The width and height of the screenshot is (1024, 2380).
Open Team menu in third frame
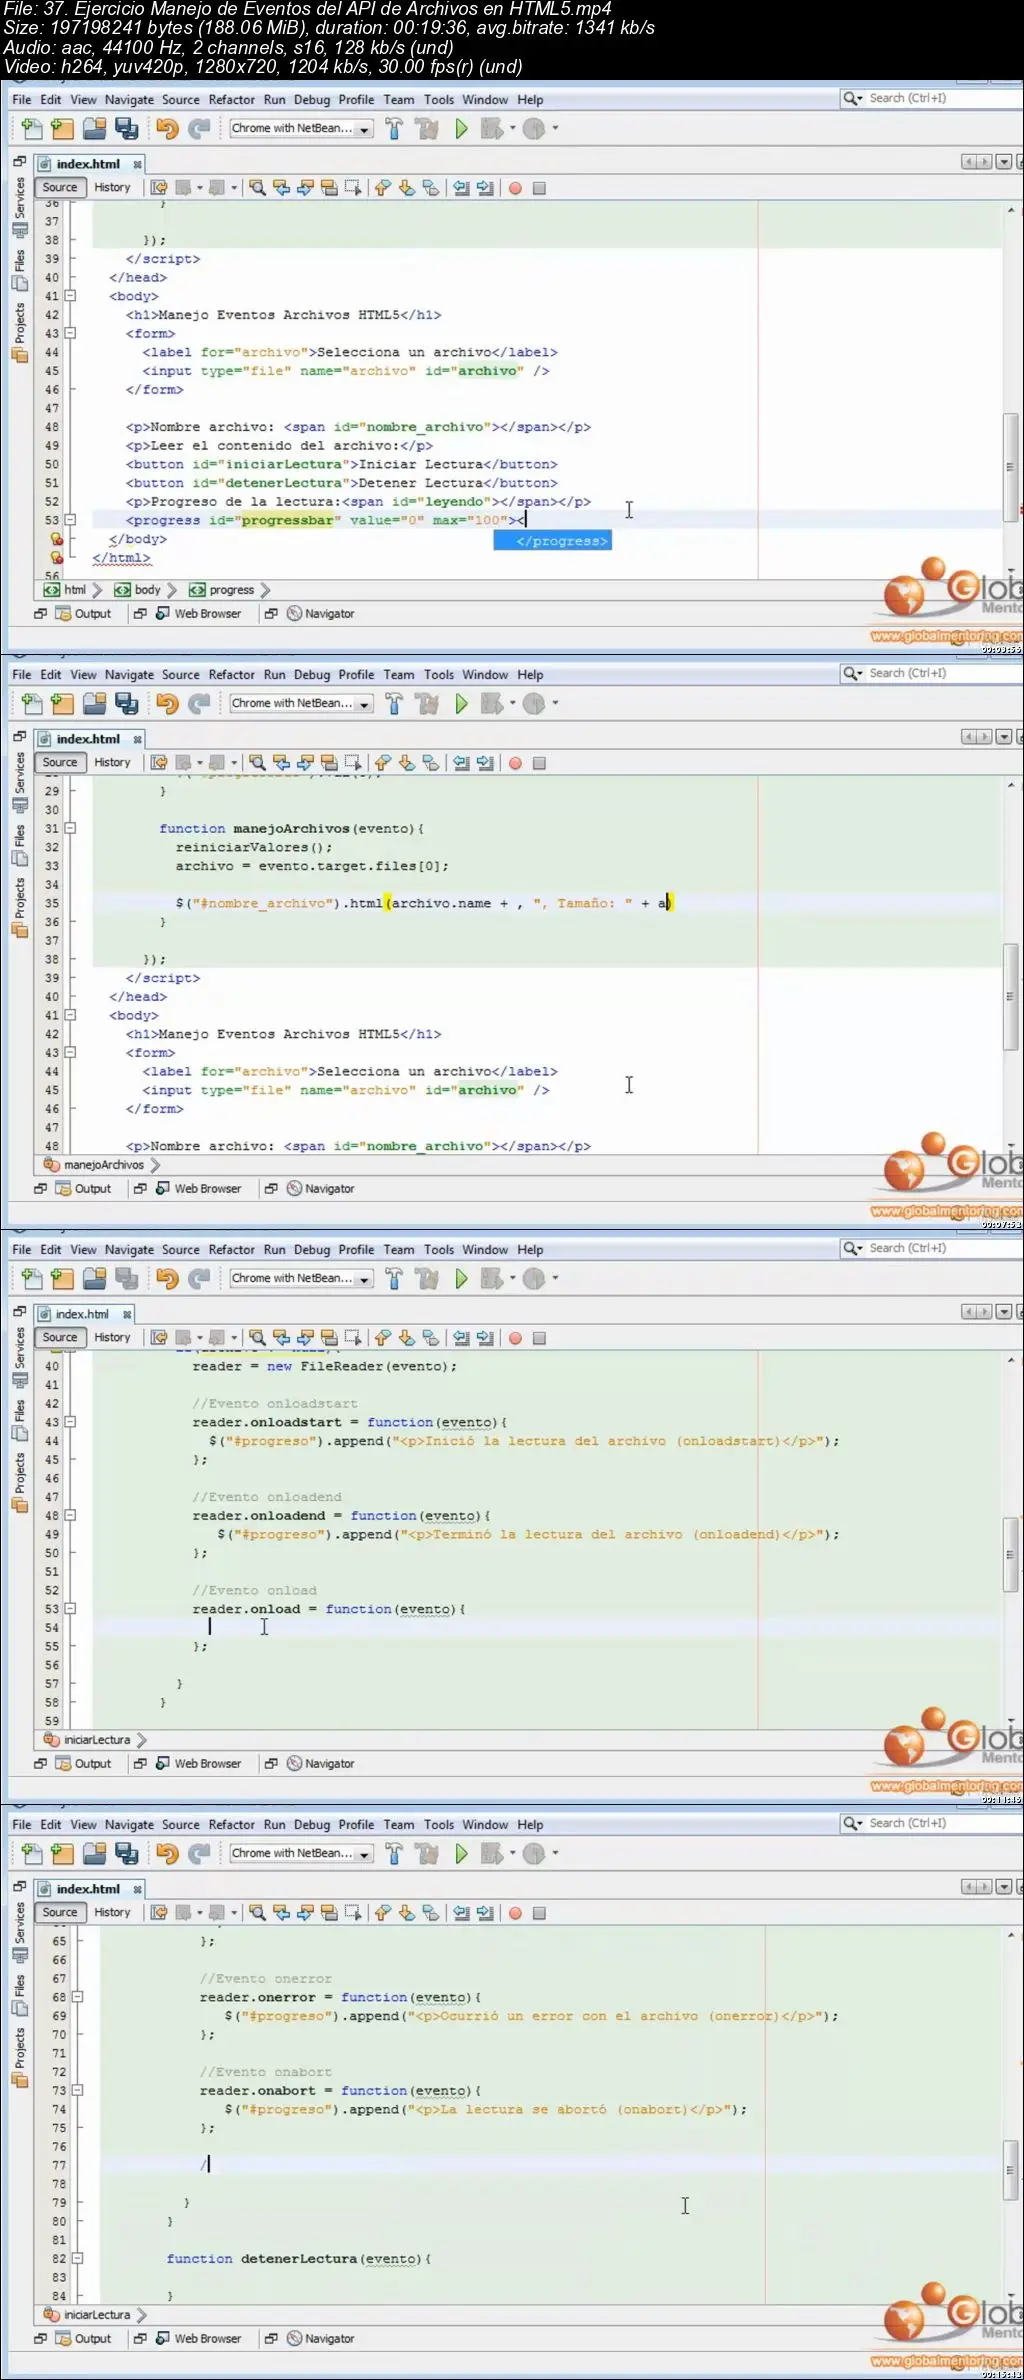[x=398, y=1250]
